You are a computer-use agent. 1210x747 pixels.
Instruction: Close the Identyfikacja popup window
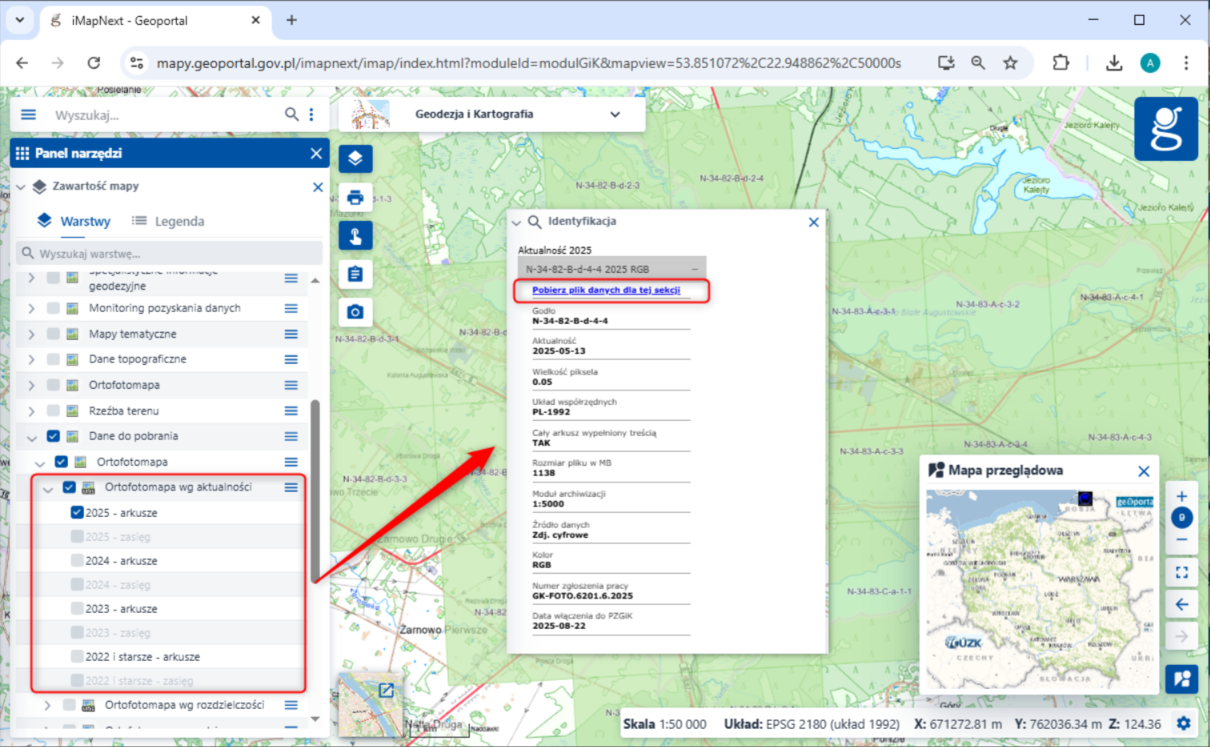pos(813,222)
